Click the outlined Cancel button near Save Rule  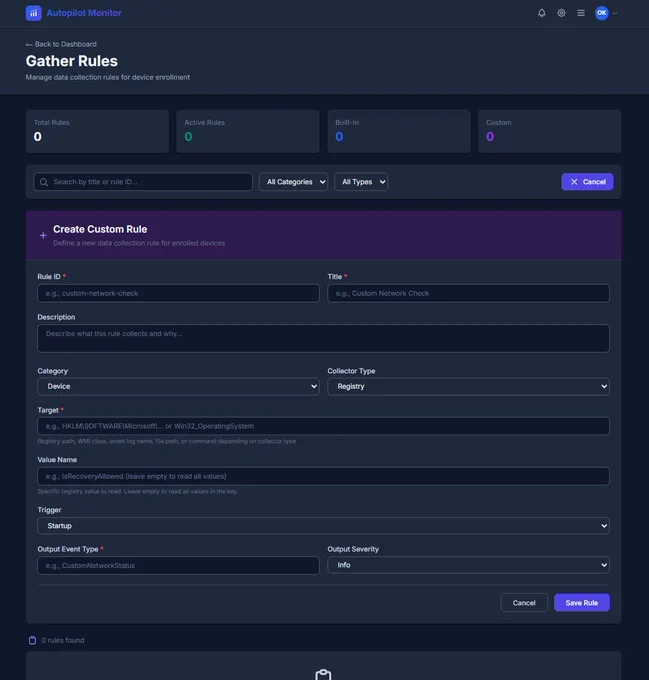point(524,603)
